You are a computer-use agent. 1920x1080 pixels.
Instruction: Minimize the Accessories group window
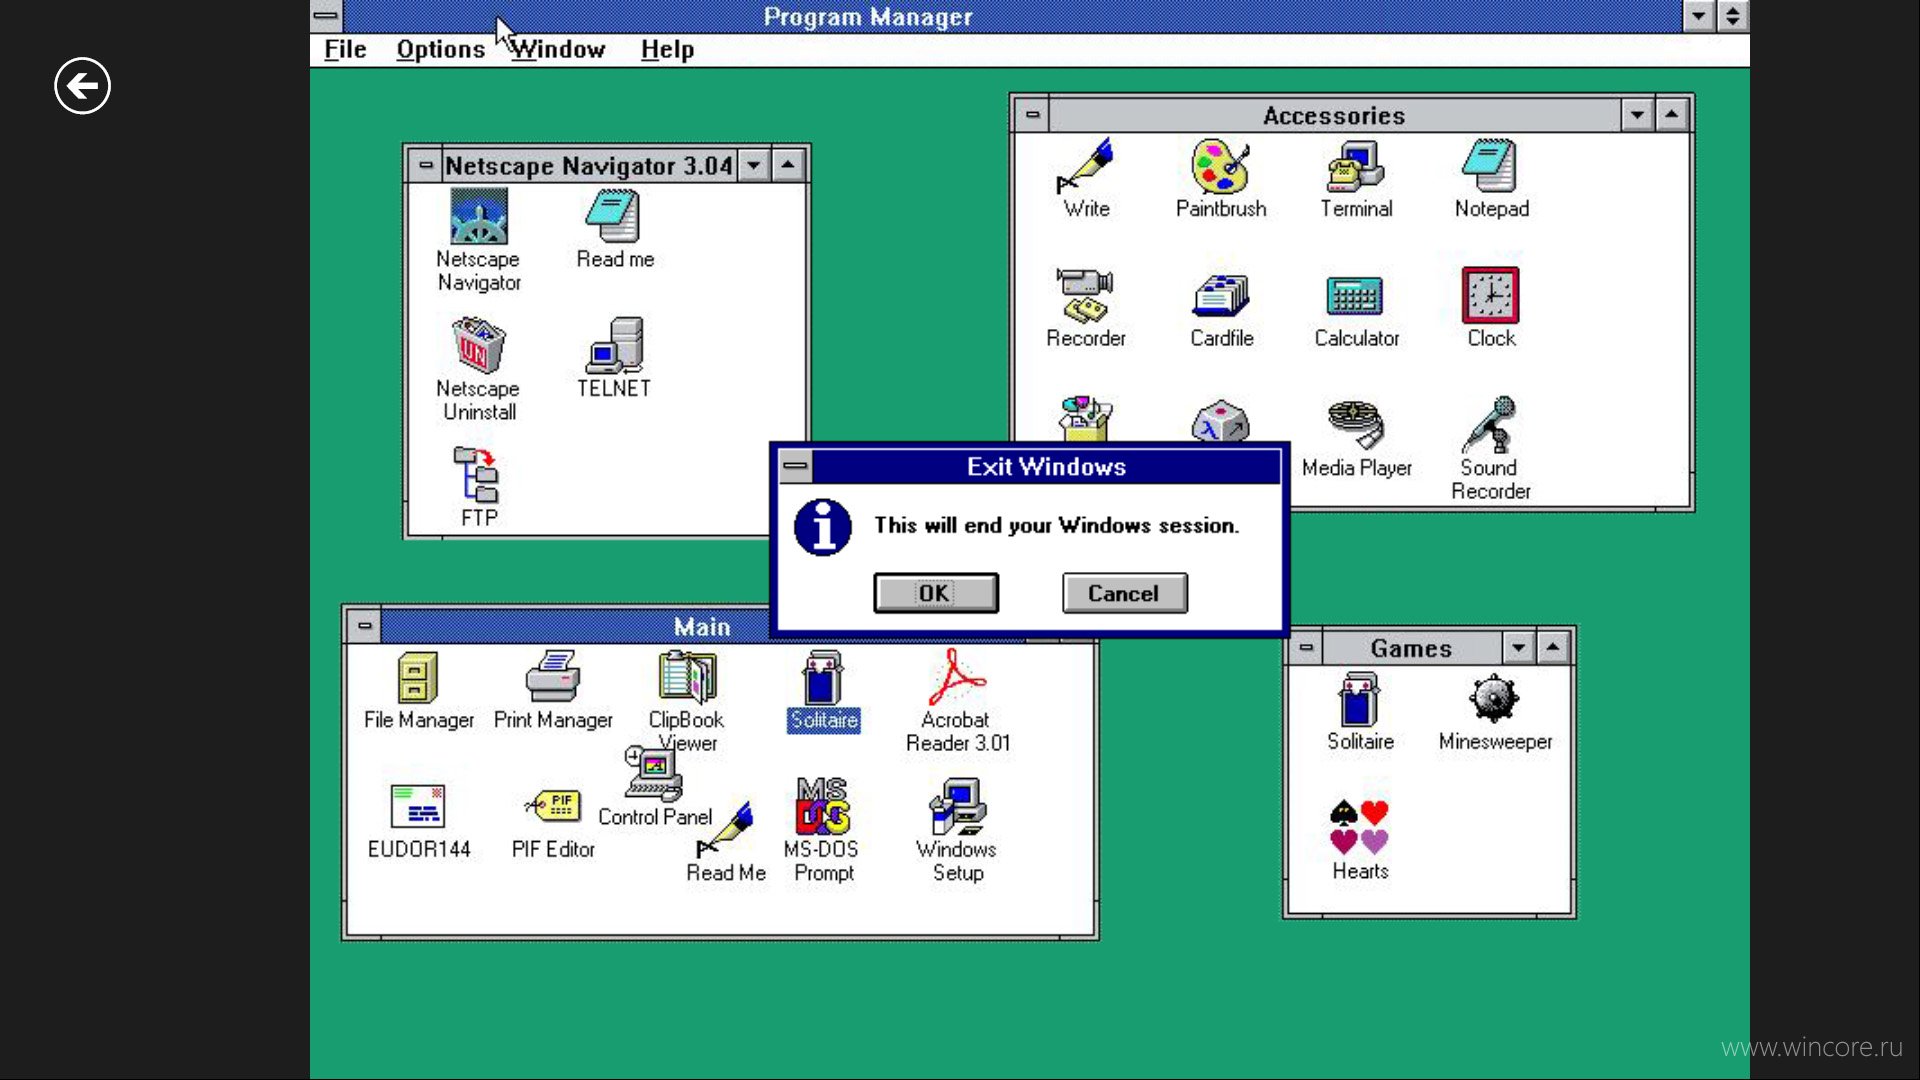point(1637,115)
